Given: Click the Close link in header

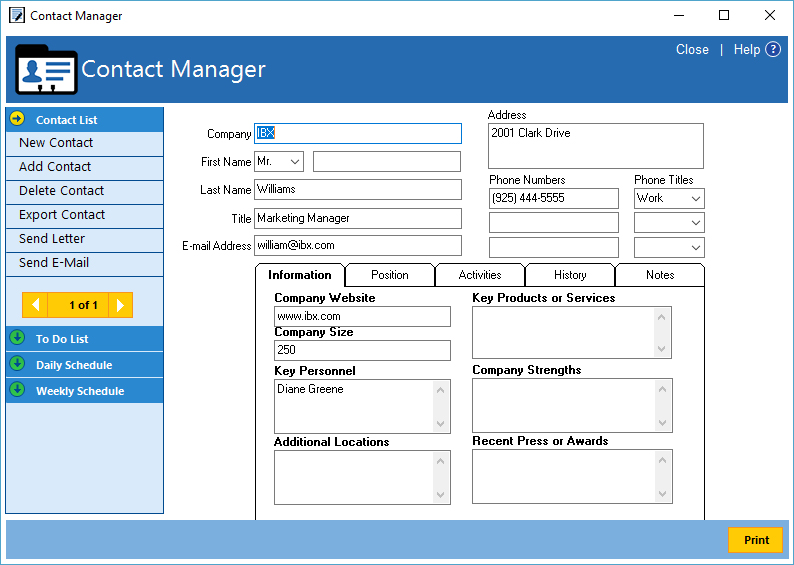Looking at the screenshot, I should click(x=692, y=50).
